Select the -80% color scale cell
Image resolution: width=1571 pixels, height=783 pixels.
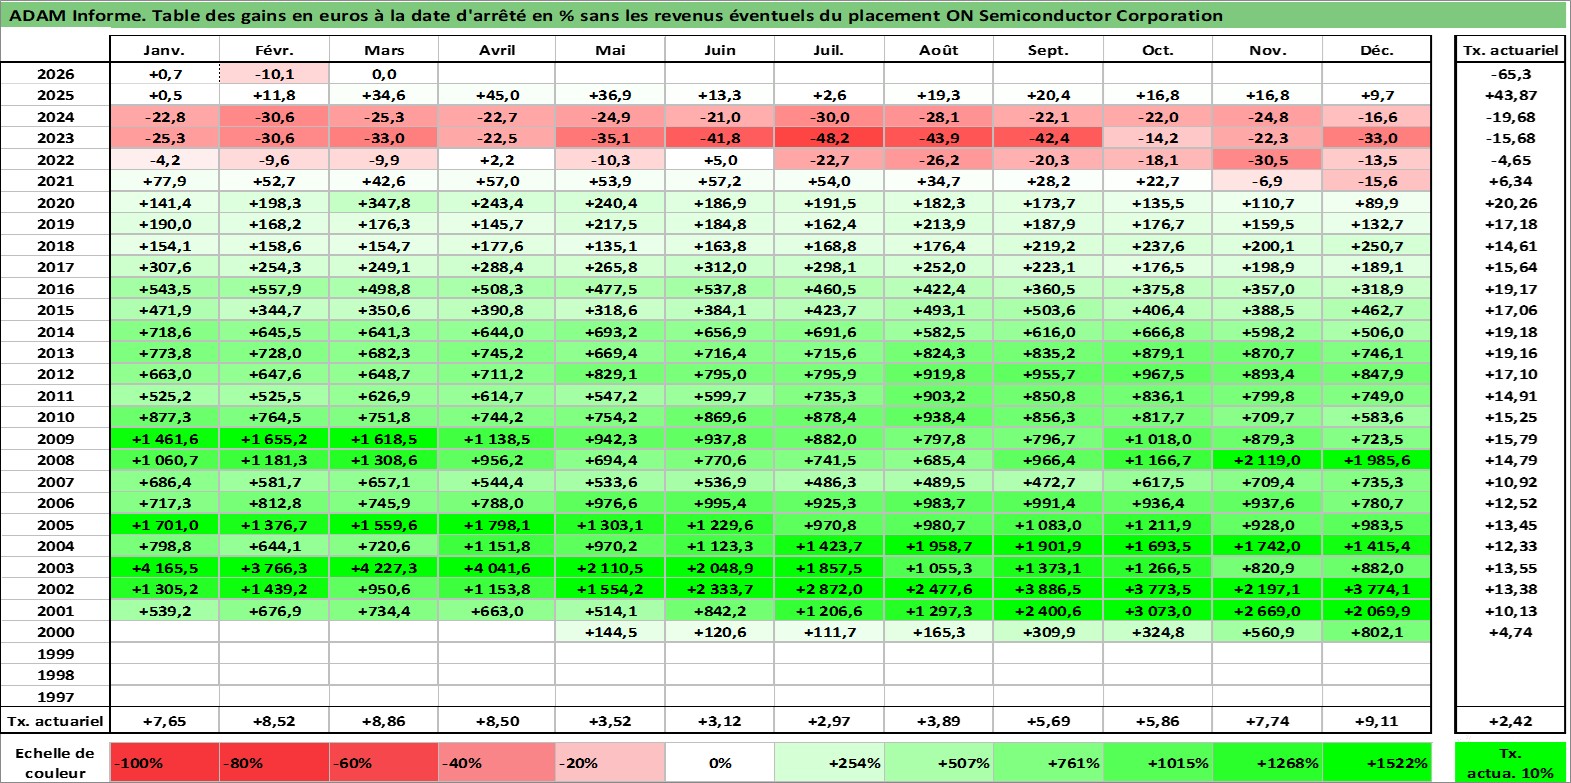[274, 762]
